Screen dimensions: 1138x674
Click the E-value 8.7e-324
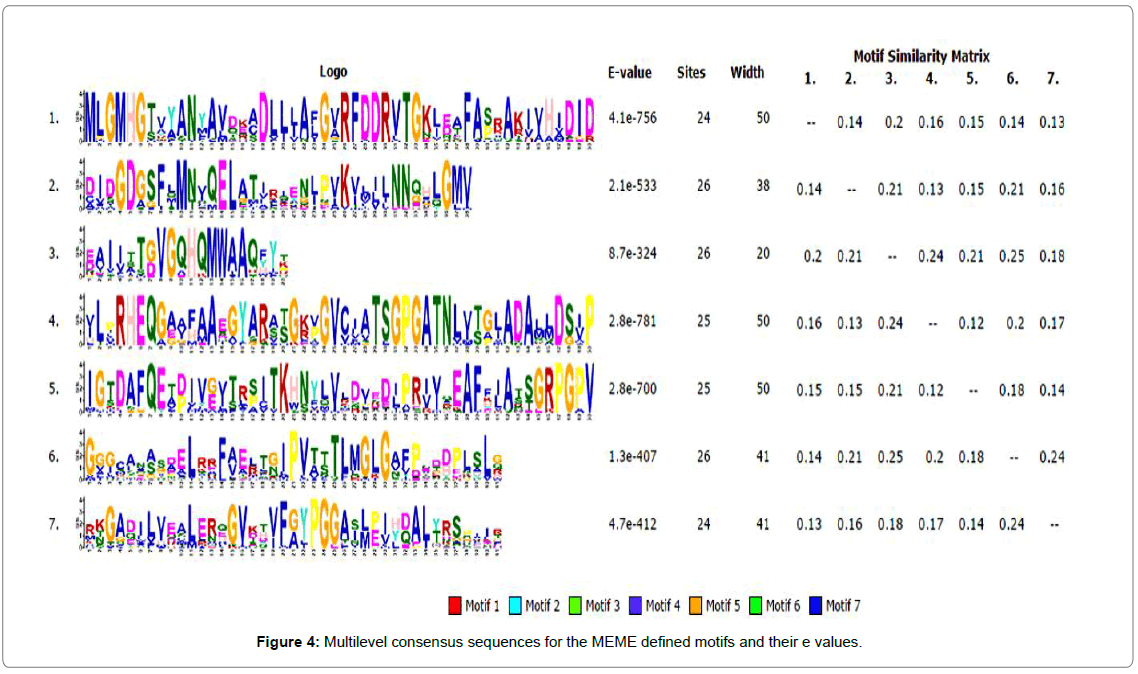coord(633,254)
